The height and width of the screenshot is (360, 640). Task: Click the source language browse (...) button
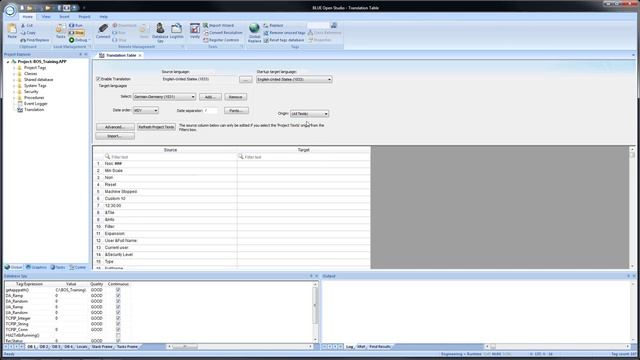coord(245,80)
